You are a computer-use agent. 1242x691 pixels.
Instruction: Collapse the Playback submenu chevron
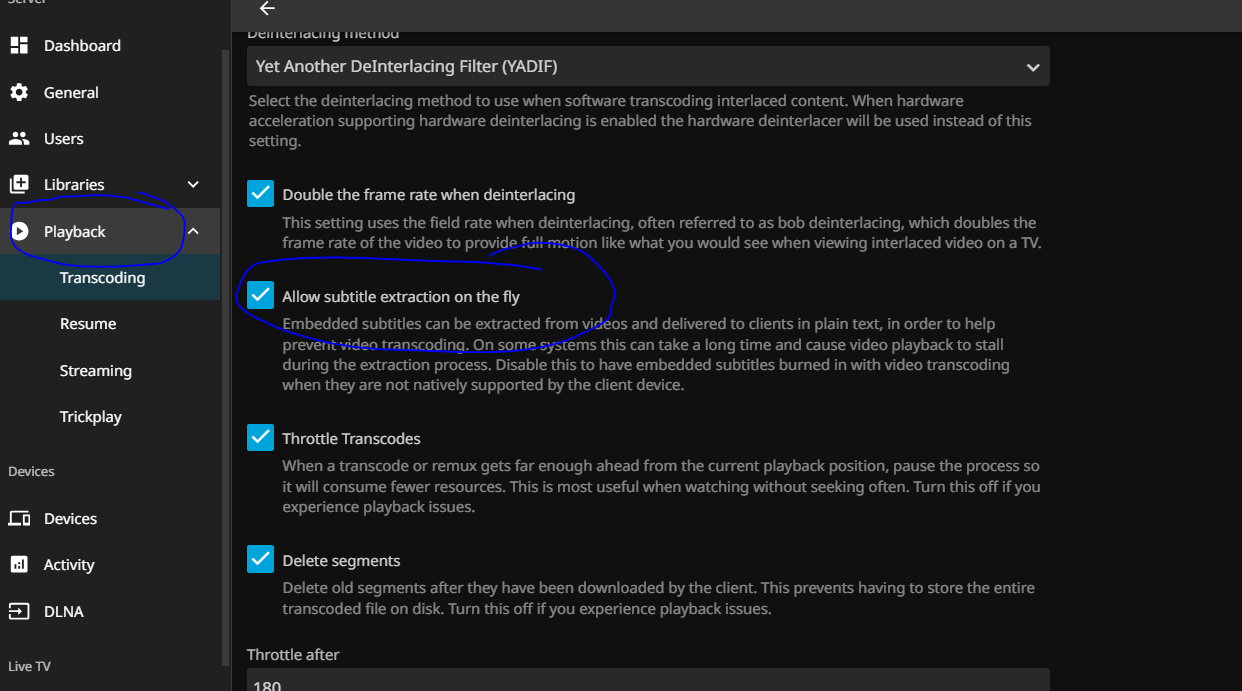pyautogui.click(x=193, y=232)
